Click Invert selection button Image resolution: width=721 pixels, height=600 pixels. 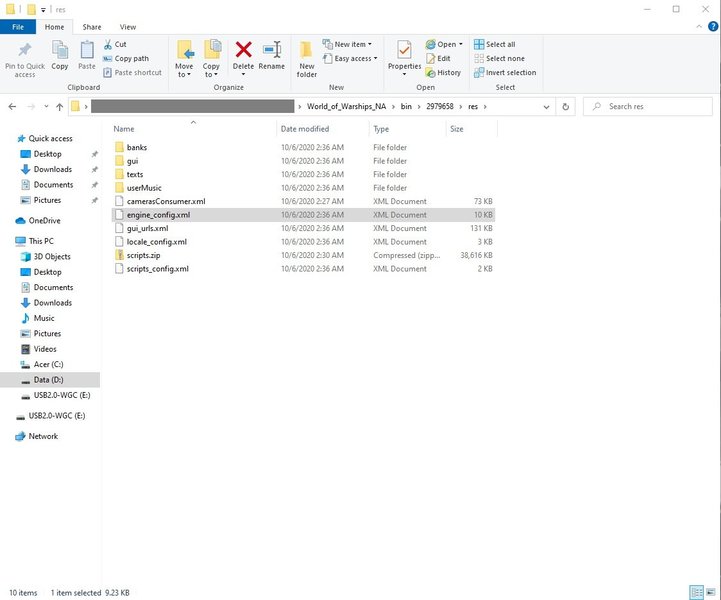[x=510, y=72]
